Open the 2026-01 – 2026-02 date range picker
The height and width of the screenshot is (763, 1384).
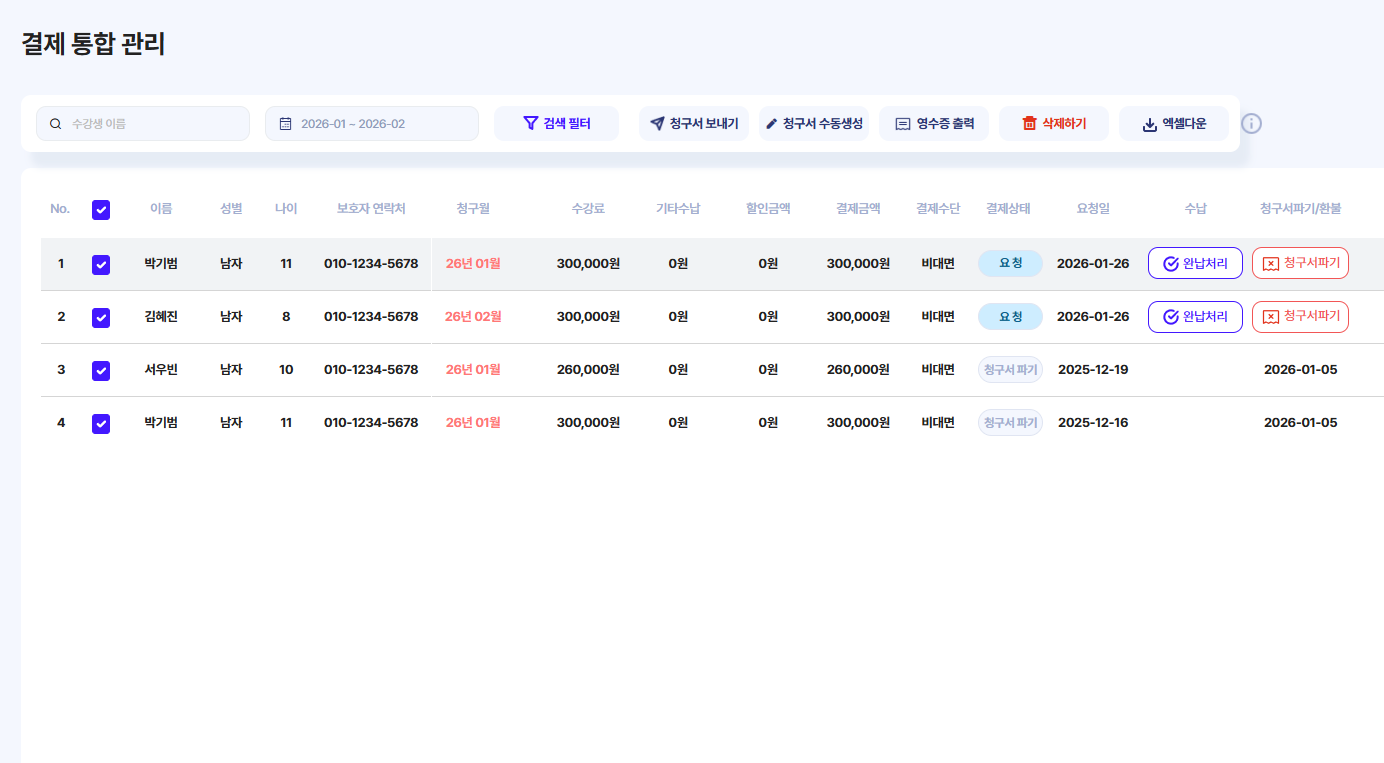(x=372, y=124)
